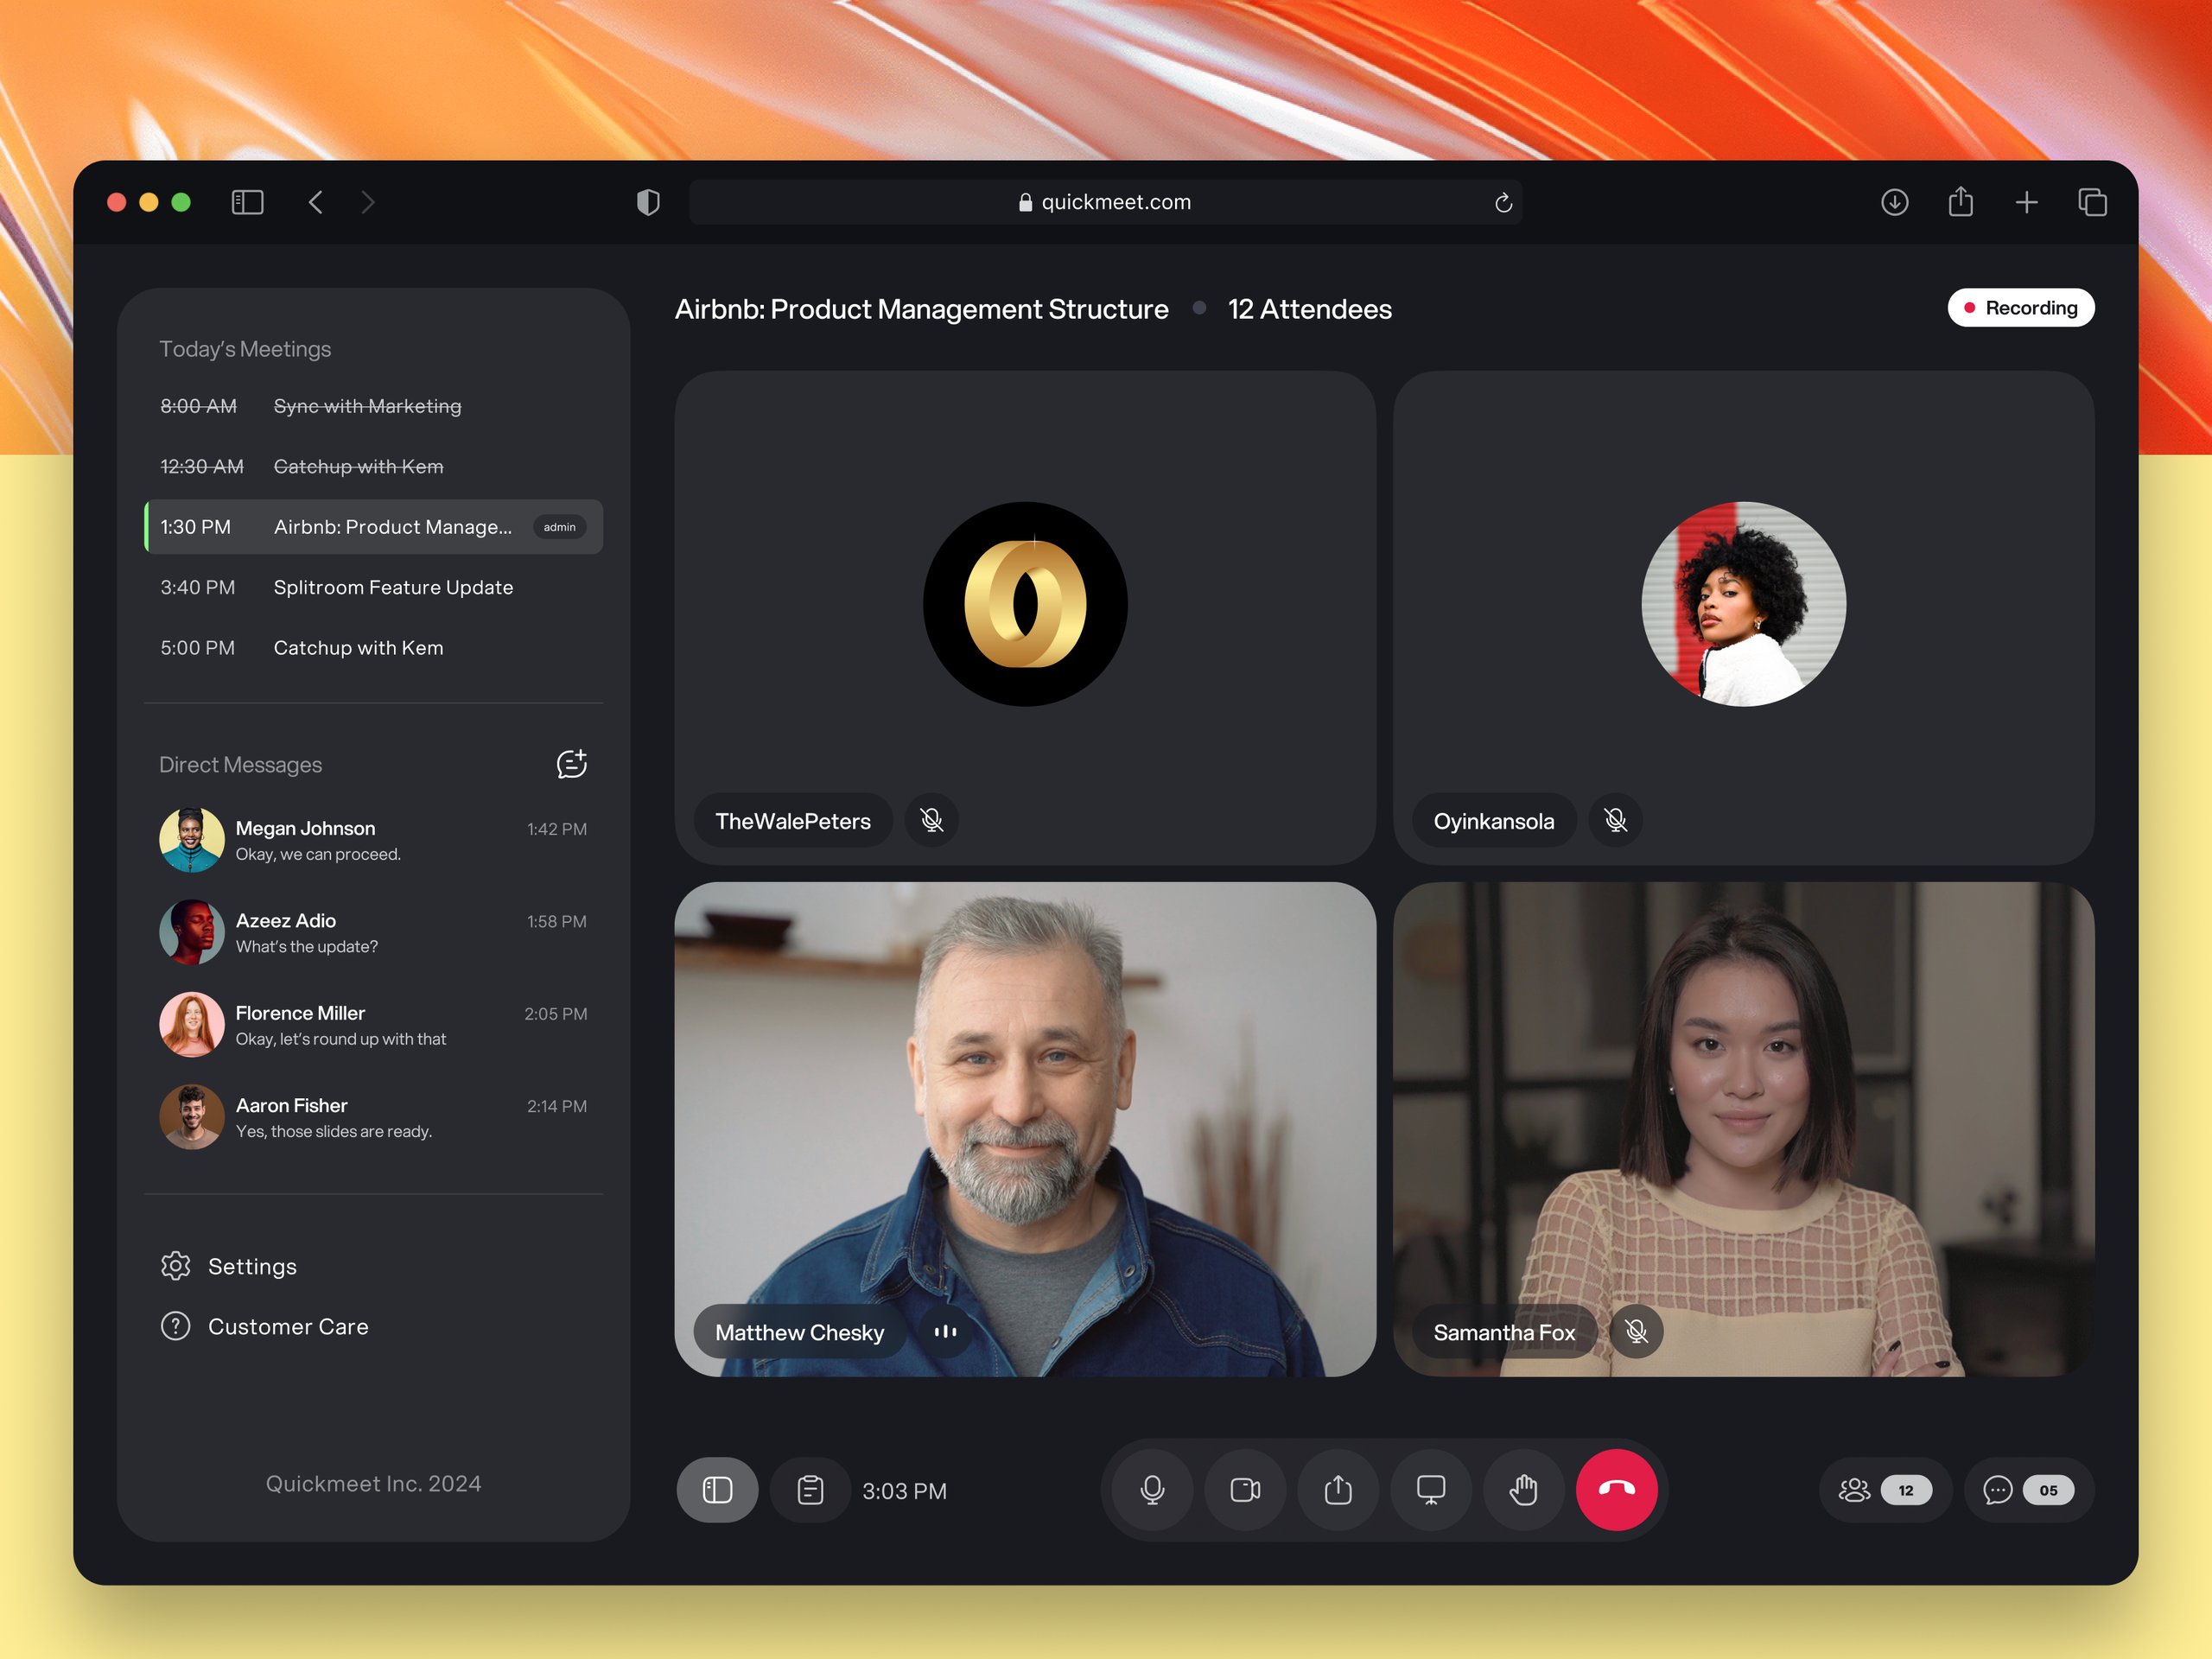Open Aaron Fisher's conversation

tap(374, 1117)
